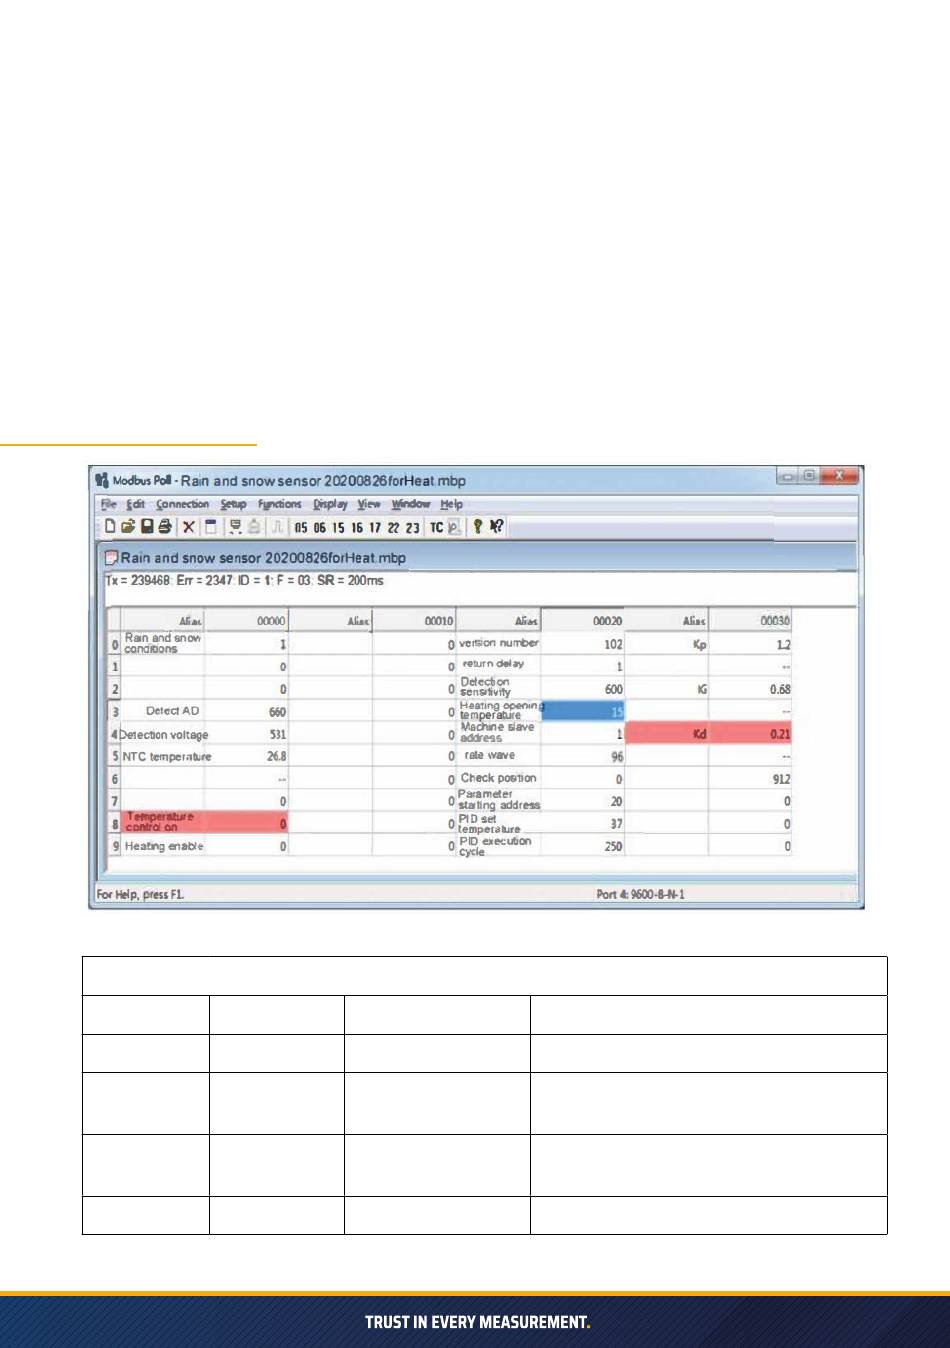Screen dimensions: 950x1348
Task: Click function code 23 toolbar button
Action: [412, 528]
